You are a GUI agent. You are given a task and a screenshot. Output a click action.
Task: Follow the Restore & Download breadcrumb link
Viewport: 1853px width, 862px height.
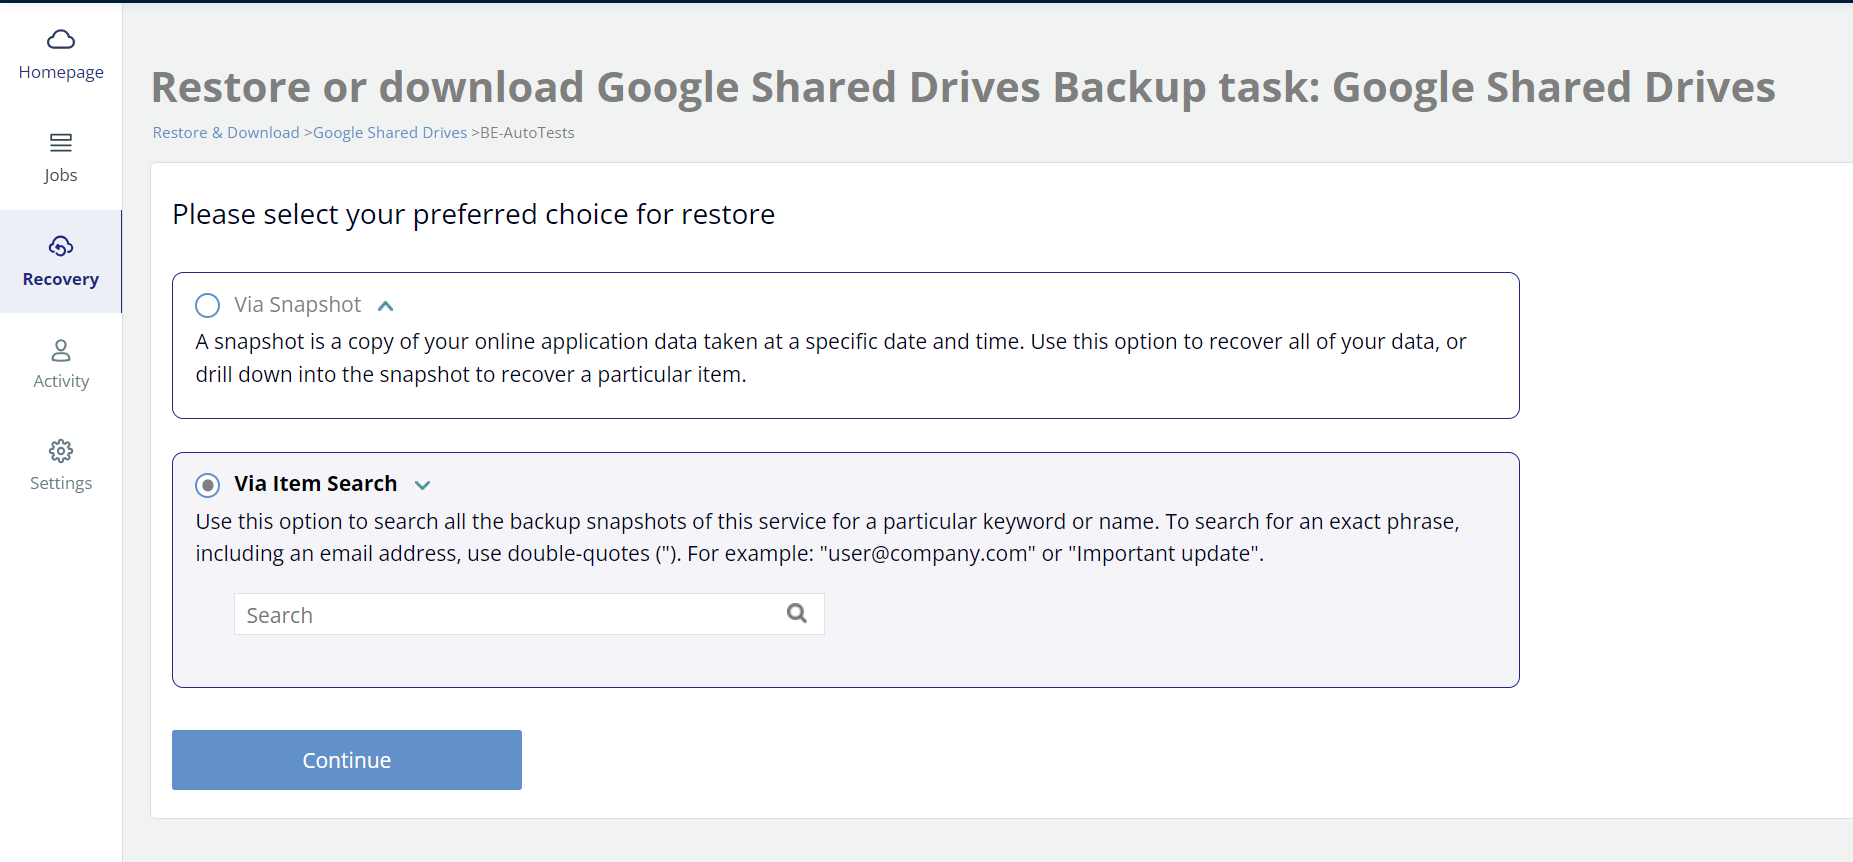tap(226, 132)
